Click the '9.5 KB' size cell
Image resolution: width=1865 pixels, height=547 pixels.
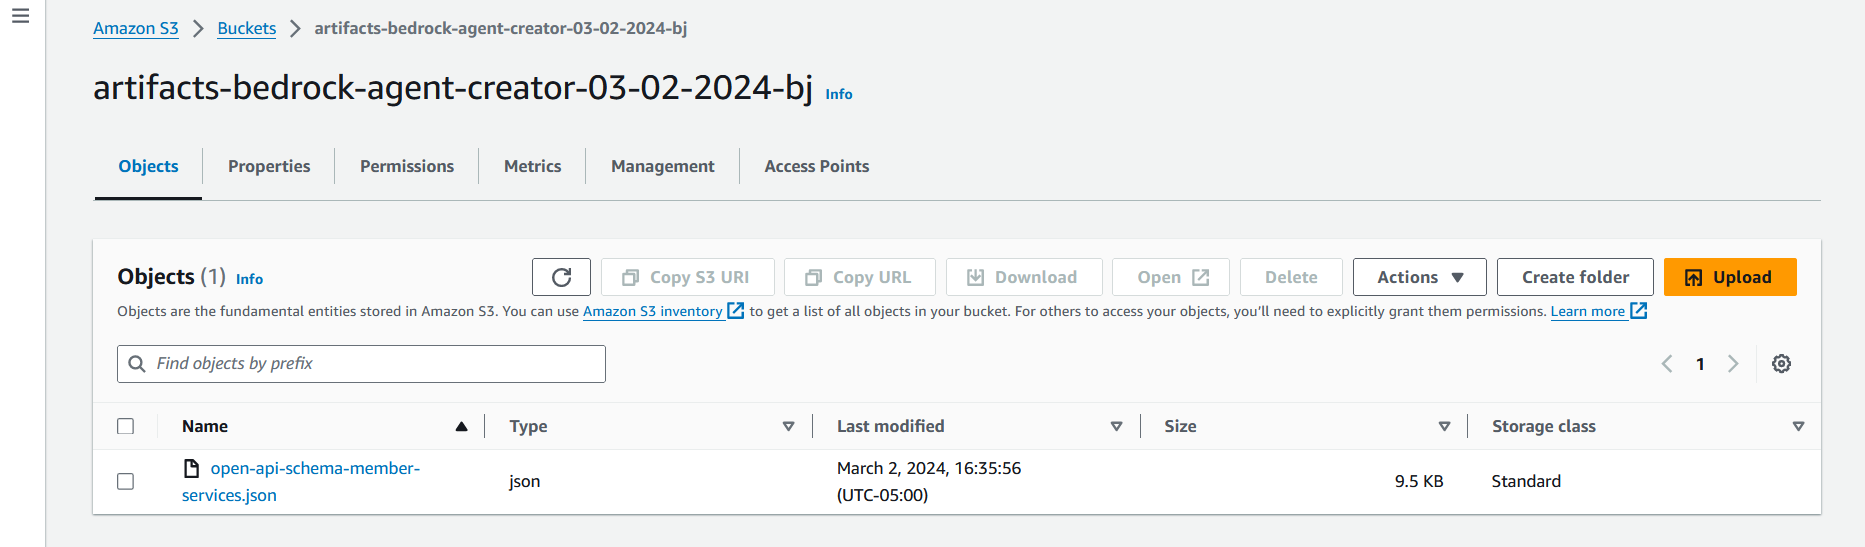[x=1419, y=481]
